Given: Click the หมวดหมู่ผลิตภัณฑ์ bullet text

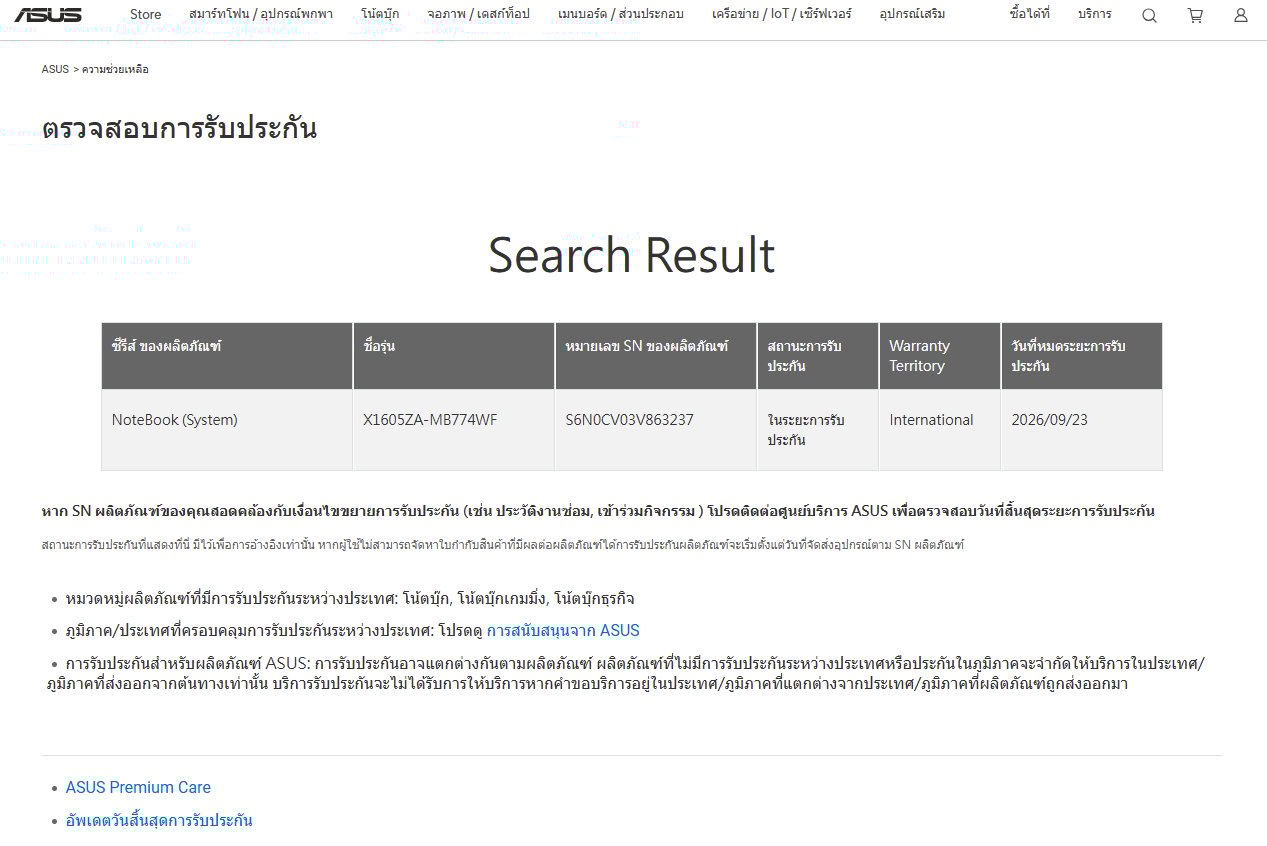Looking at the screenshot, I should [350, 598].
